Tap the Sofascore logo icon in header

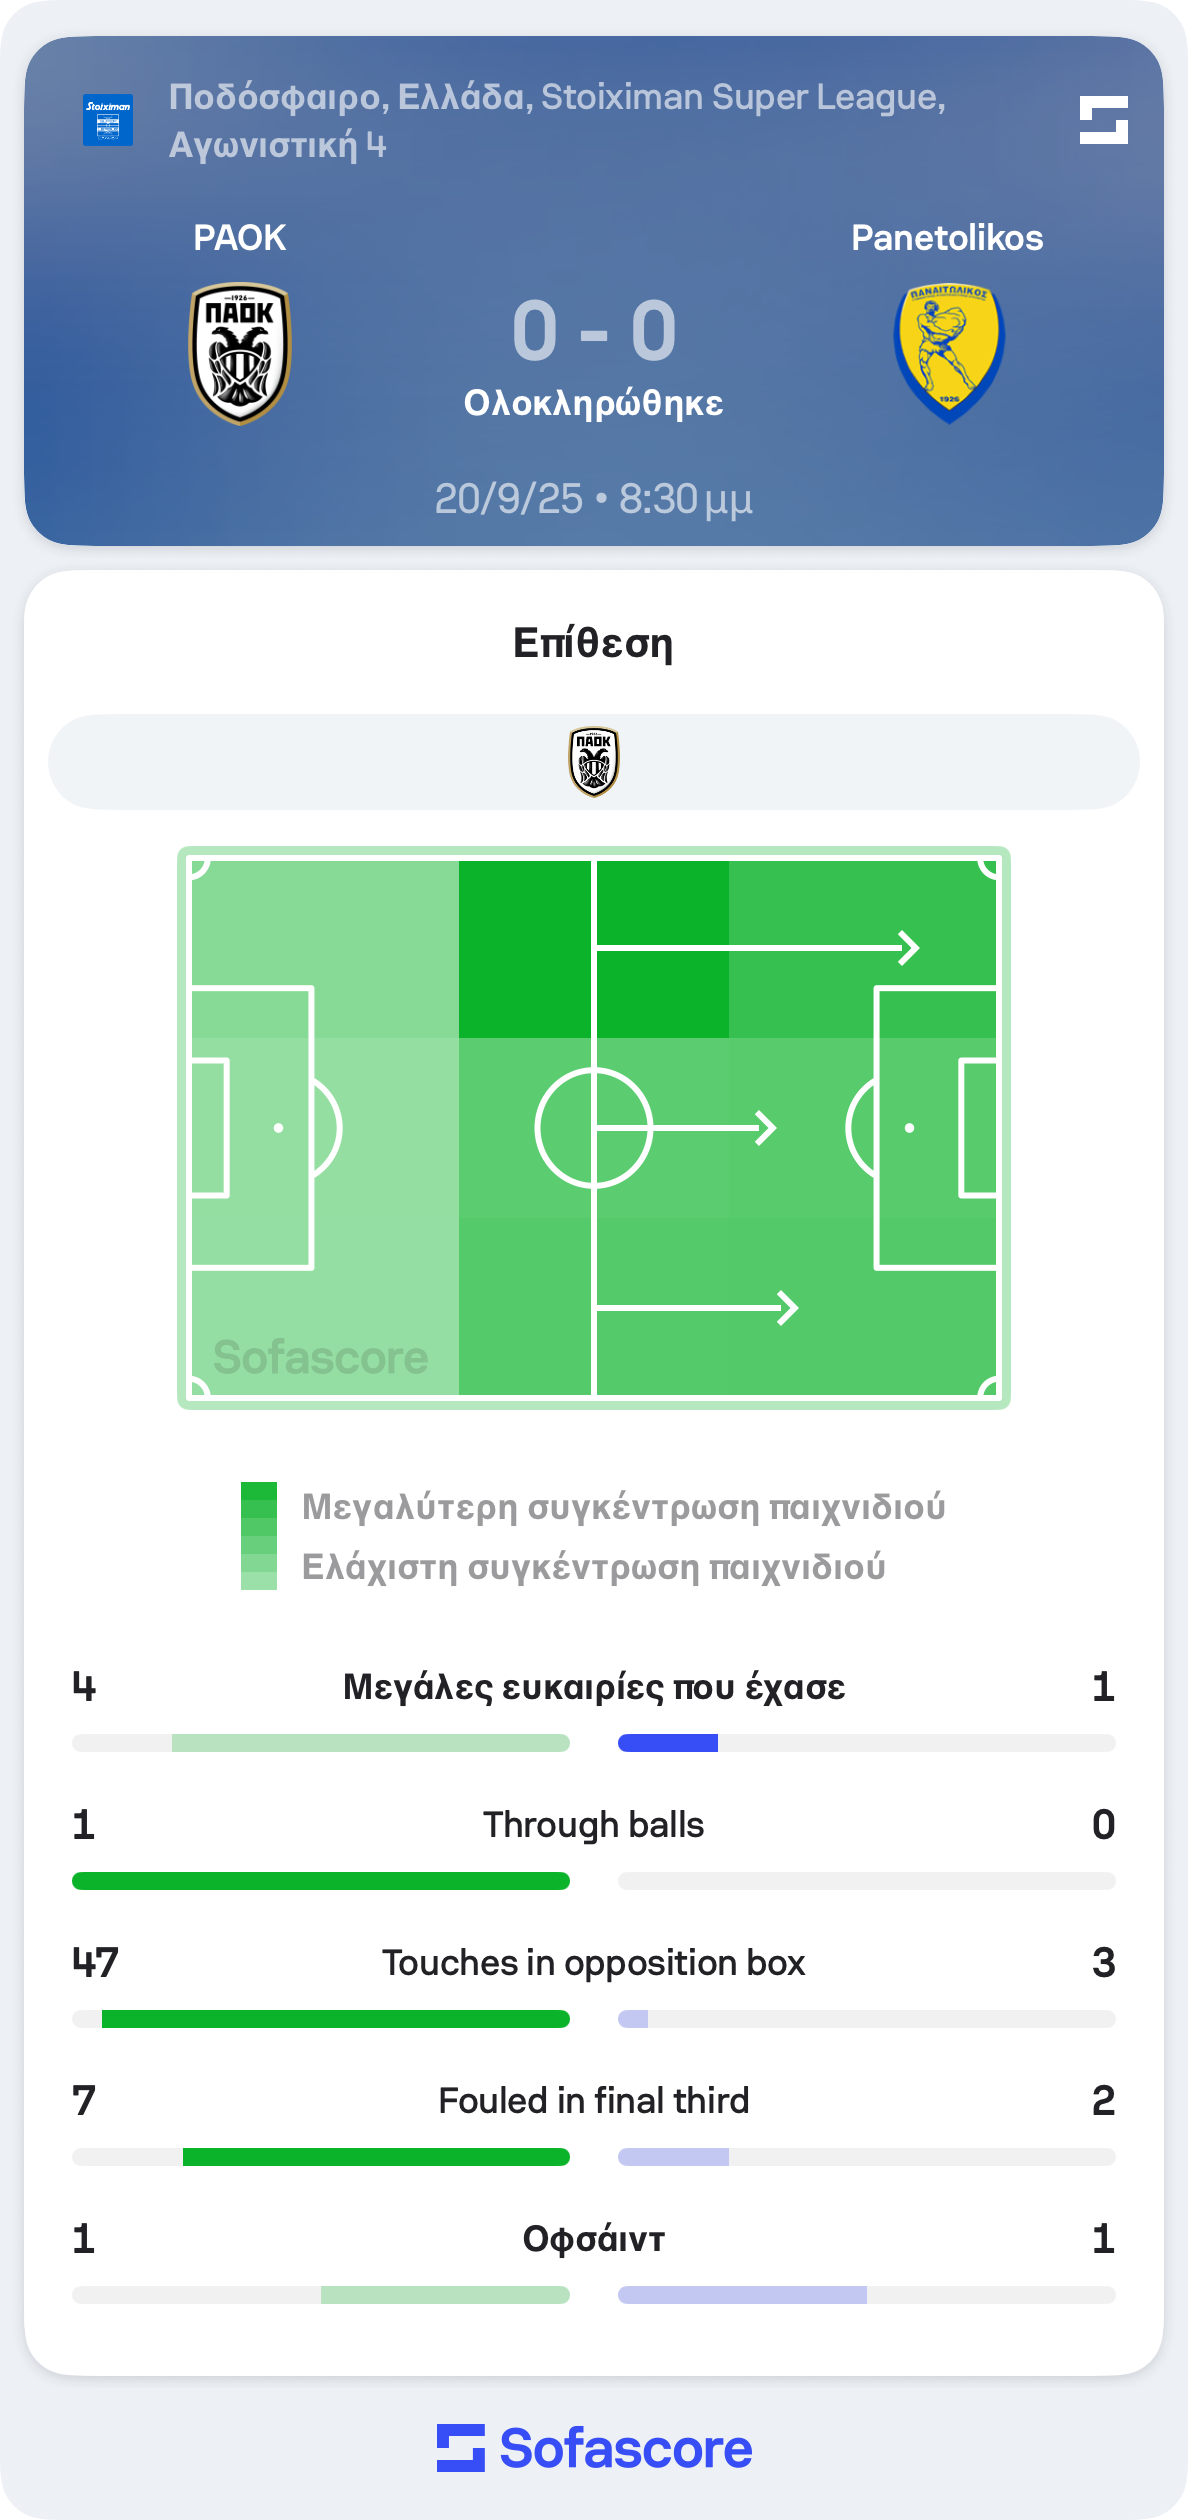coord(1103,120)
